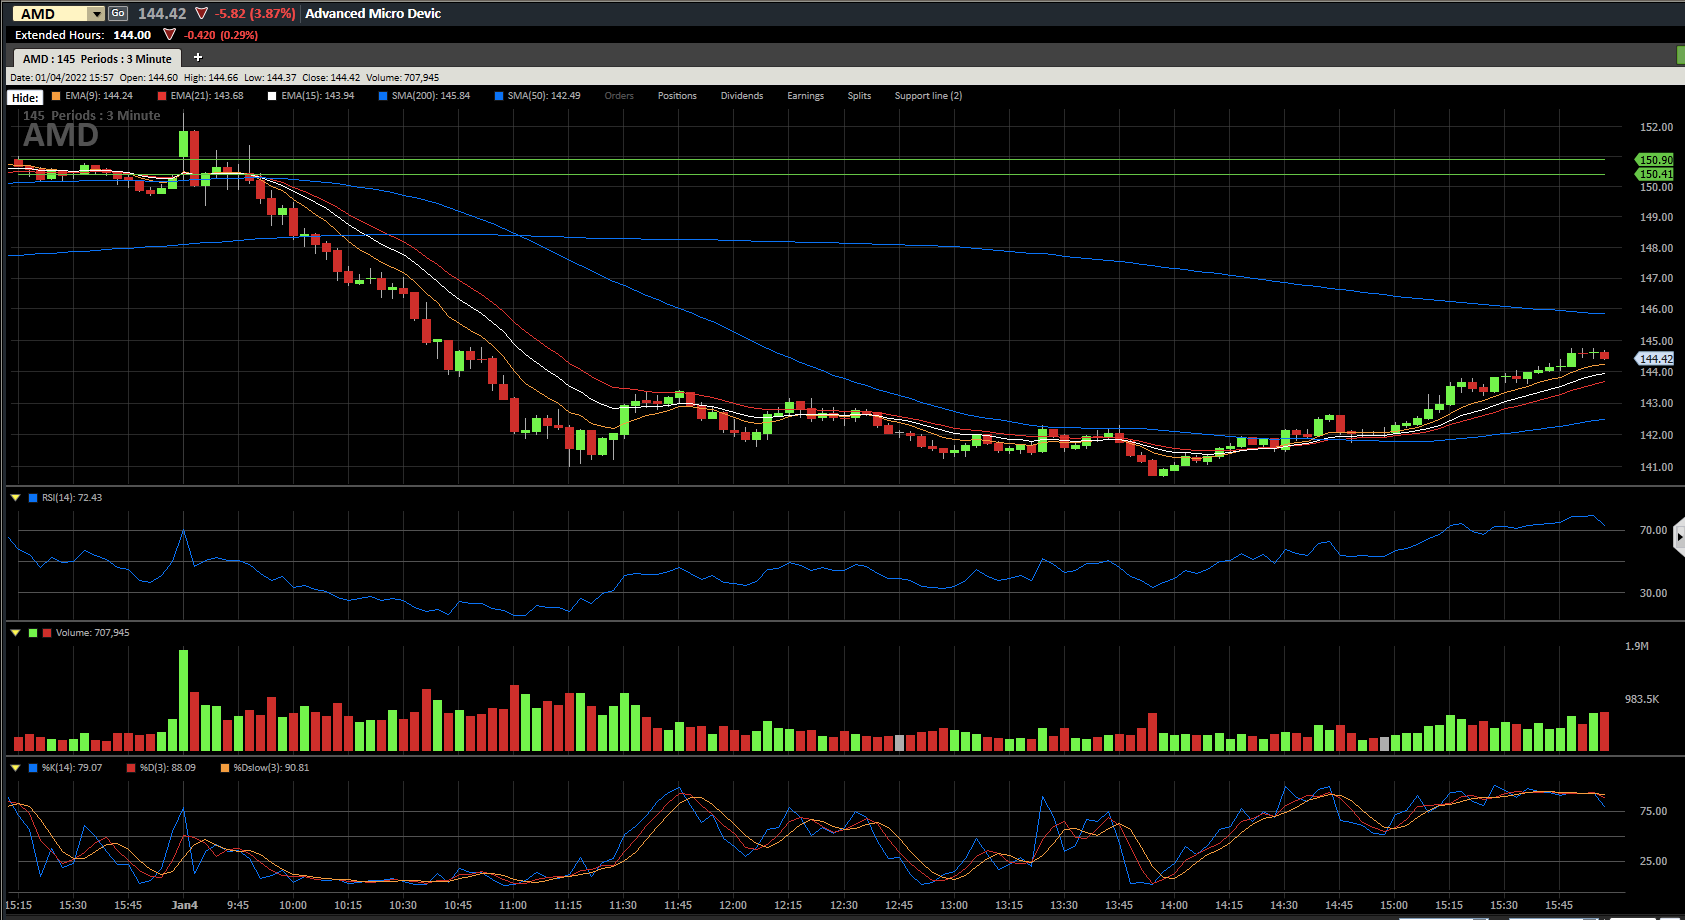Select the AMD 145 Periods 3 Minute tab

97,59
